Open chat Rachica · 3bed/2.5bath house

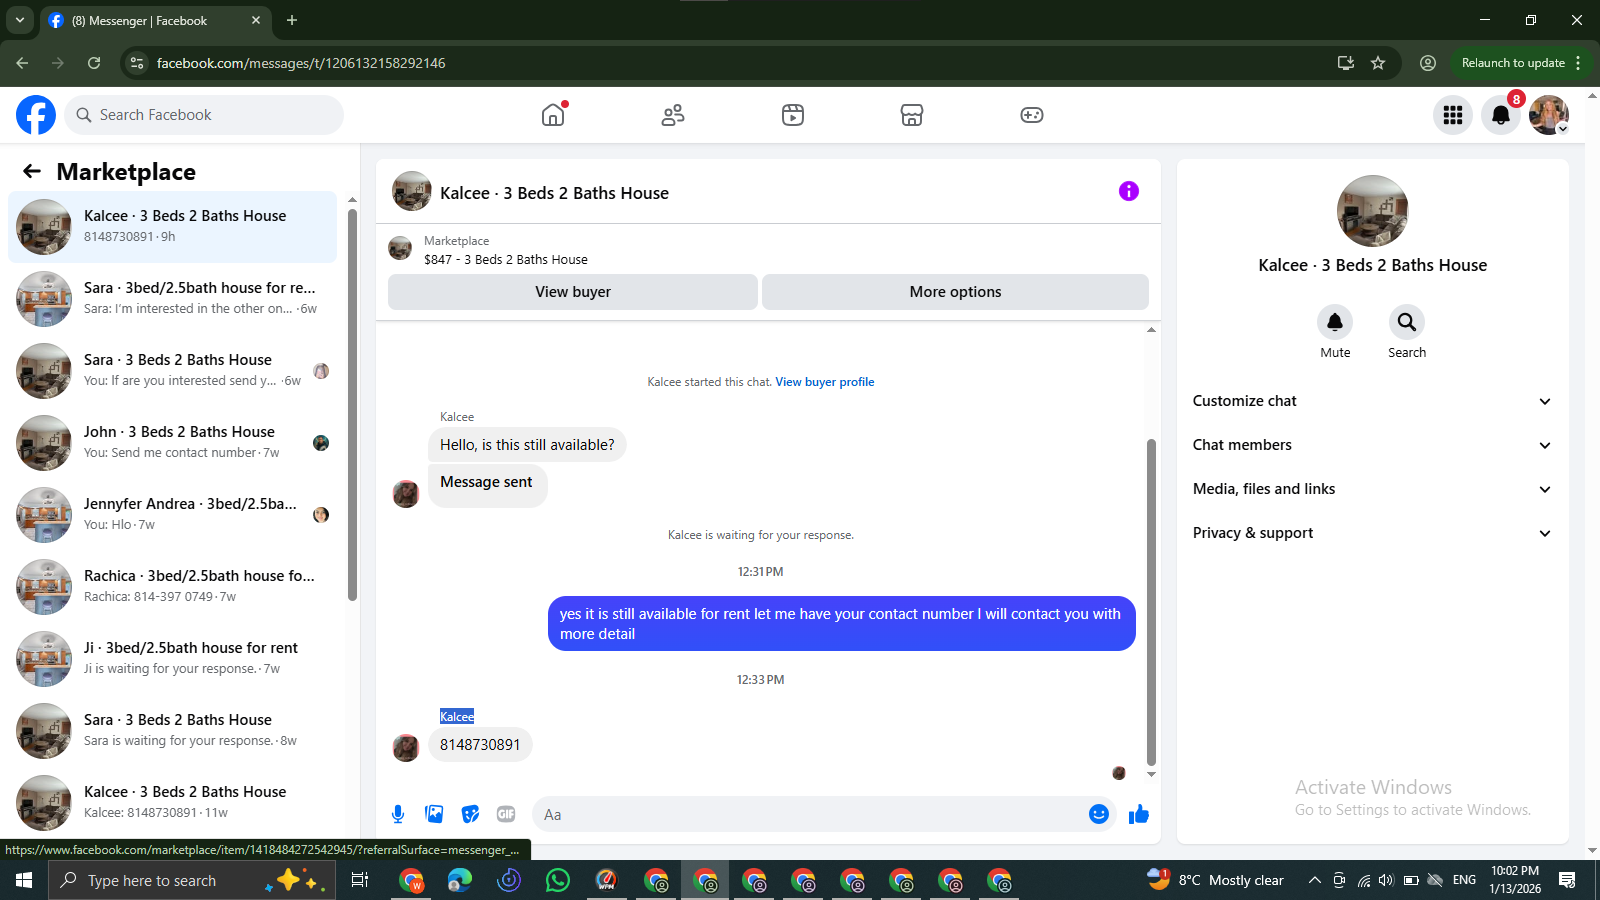[172, 587]
